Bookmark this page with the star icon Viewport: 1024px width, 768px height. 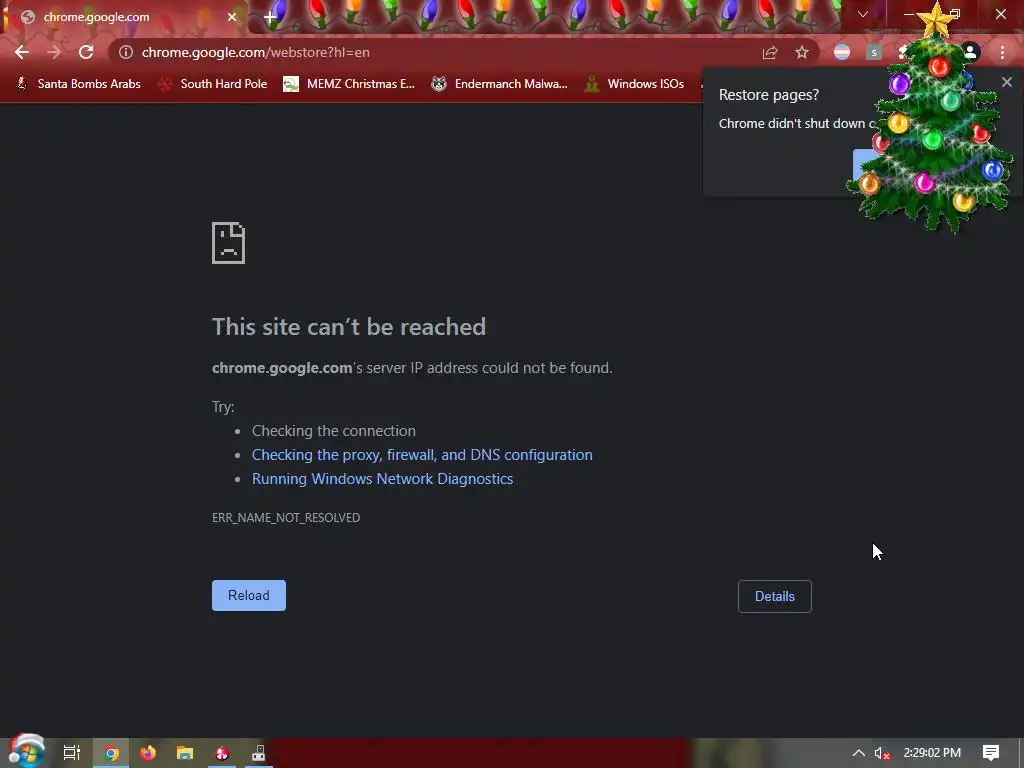coord(802,53)
